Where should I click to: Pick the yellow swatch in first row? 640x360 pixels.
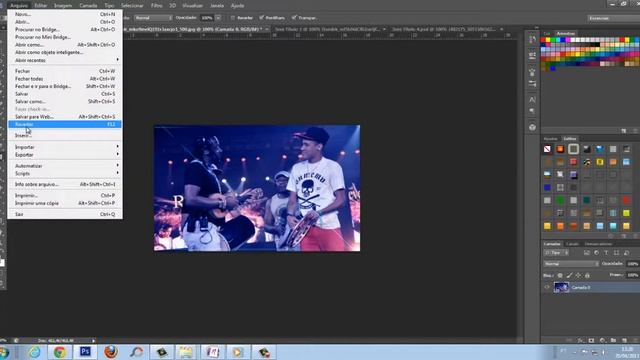(548, 40)
